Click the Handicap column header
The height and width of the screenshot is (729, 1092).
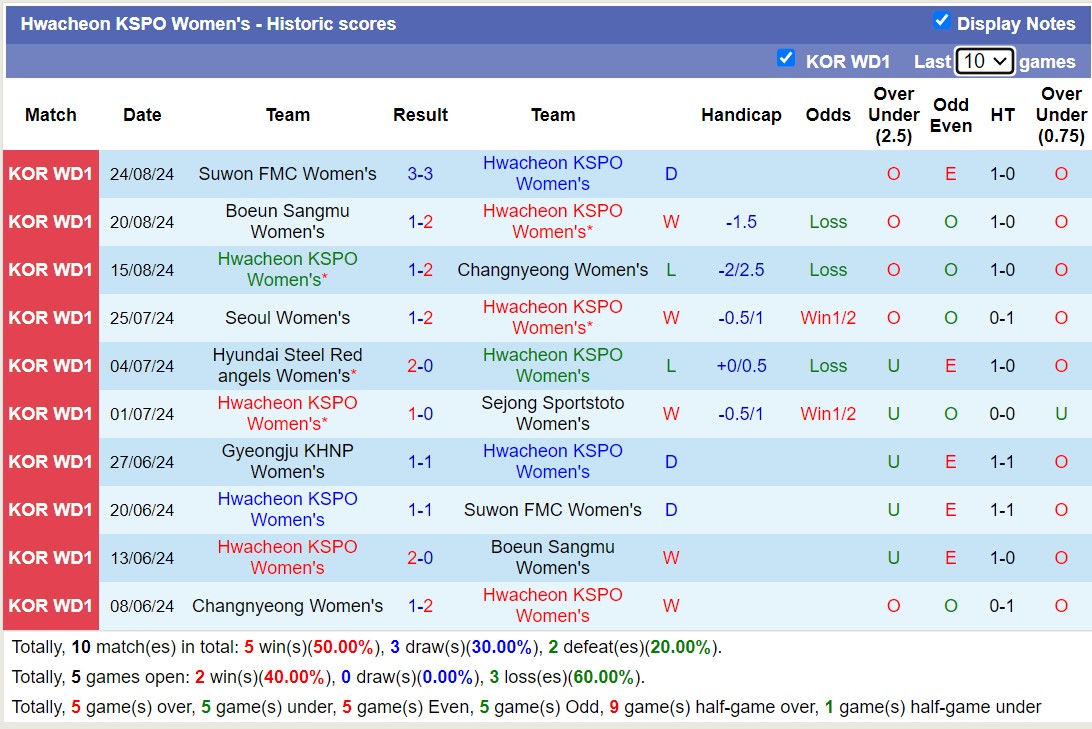click(741, 115)
